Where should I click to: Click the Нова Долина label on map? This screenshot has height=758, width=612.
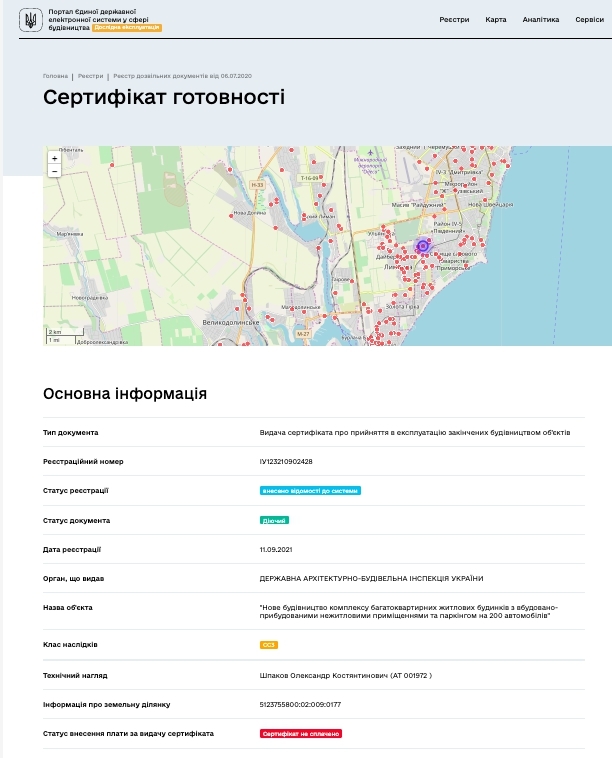[x=249, y=213]
